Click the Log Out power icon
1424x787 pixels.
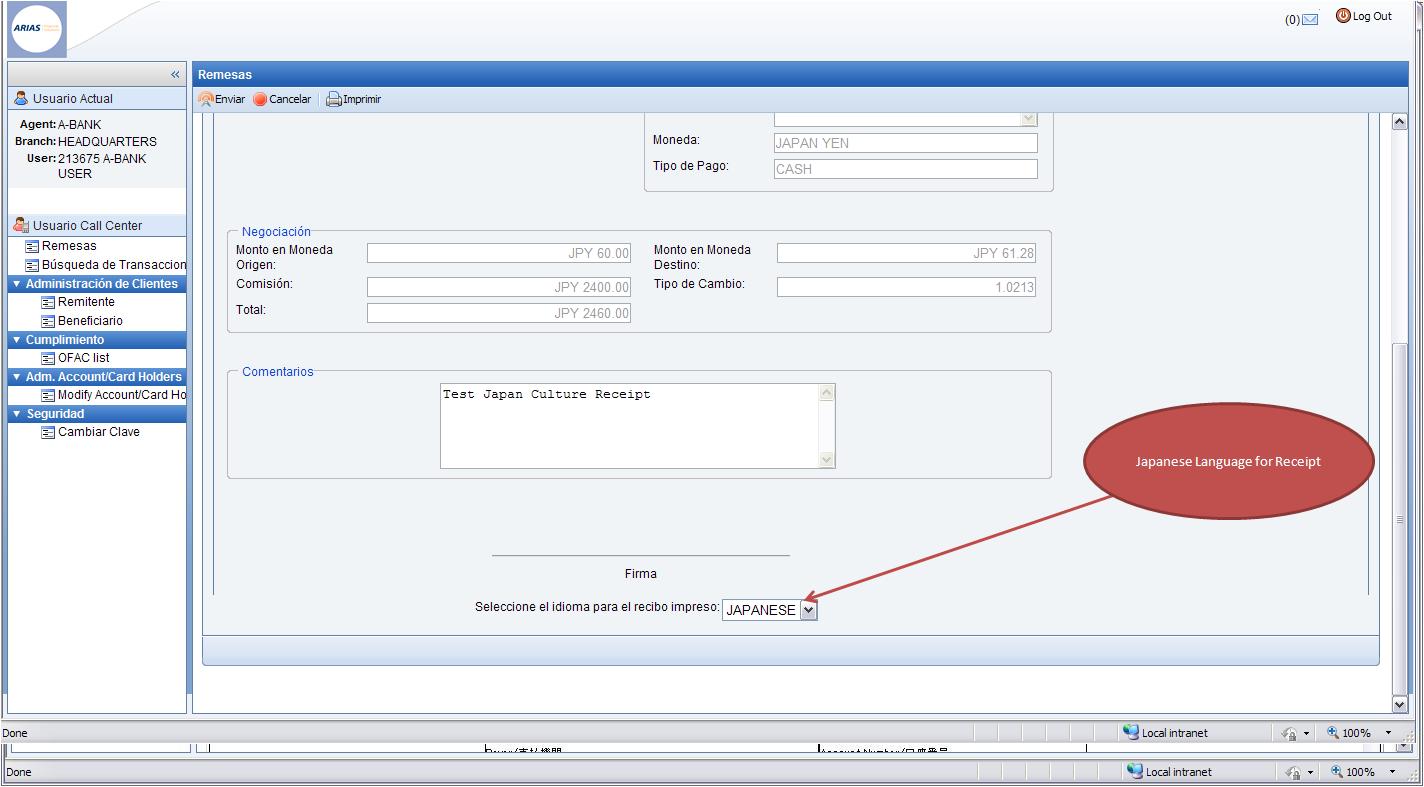pos(1343,16)
